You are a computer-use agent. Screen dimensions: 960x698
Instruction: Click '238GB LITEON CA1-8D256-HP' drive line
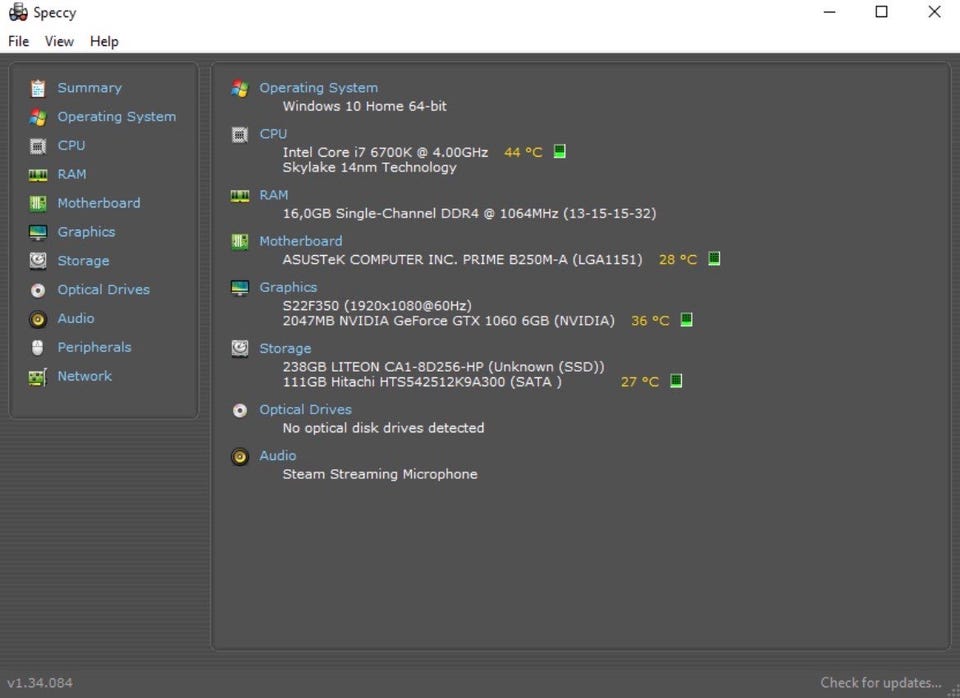pyautogui.click(x=443, y=367)
